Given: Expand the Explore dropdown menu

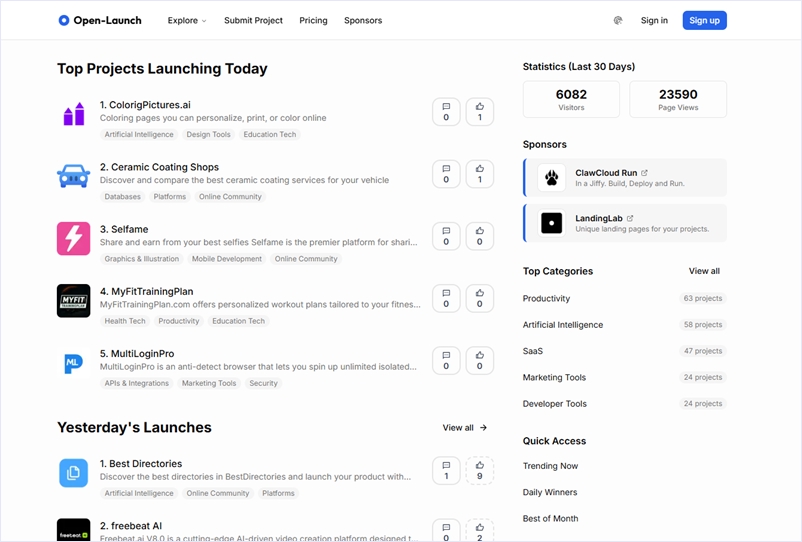Looking at the screenshot, I should coord(187,20).
